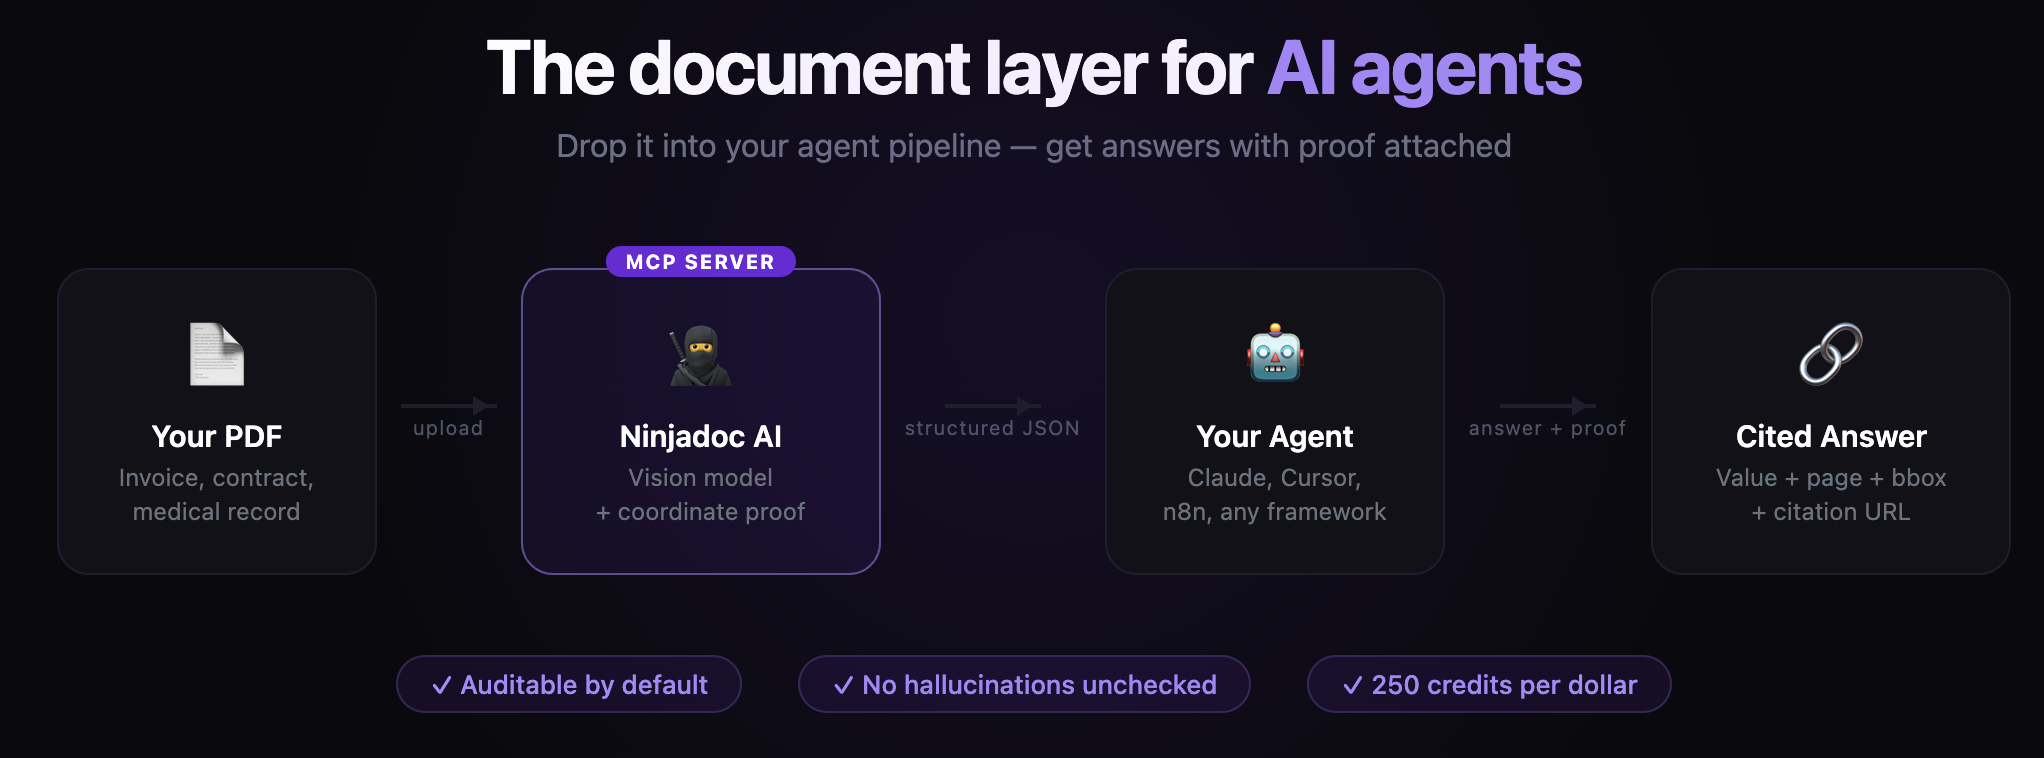Viewport: 2044px width, 758px height.
Task: Click the ninja emoji icon
Action: 700,355
